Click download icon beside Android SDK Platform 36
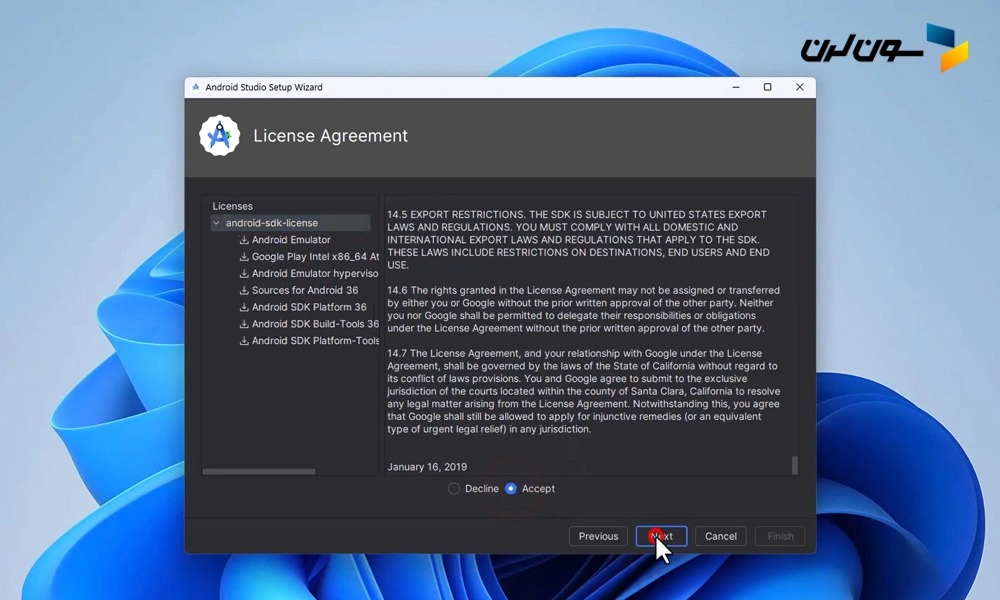 tap(244, 307)
